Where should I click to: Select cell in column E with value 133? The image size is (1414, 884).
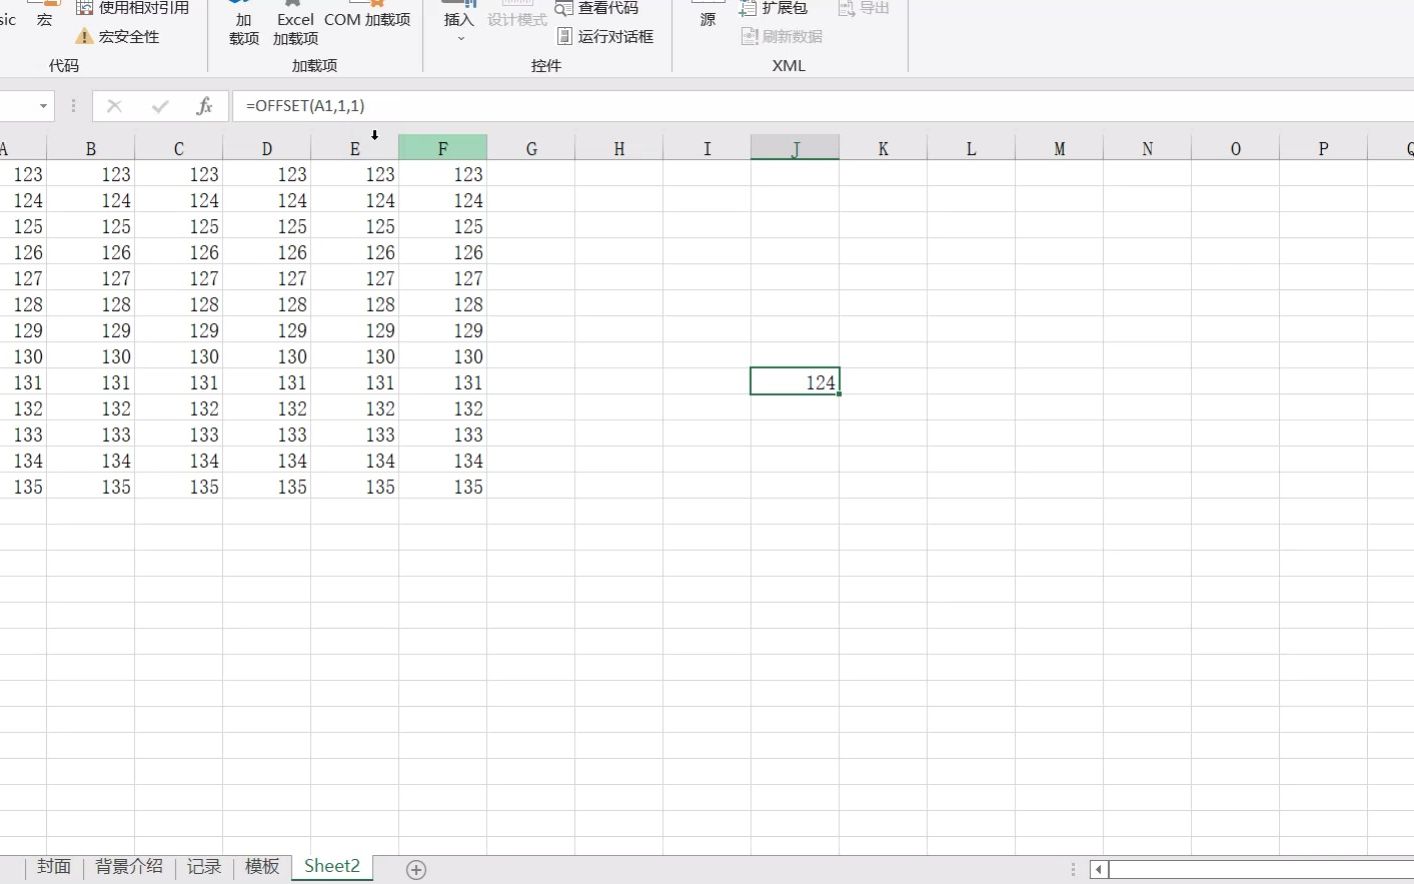pyautogui.click(x=354, y=434)
